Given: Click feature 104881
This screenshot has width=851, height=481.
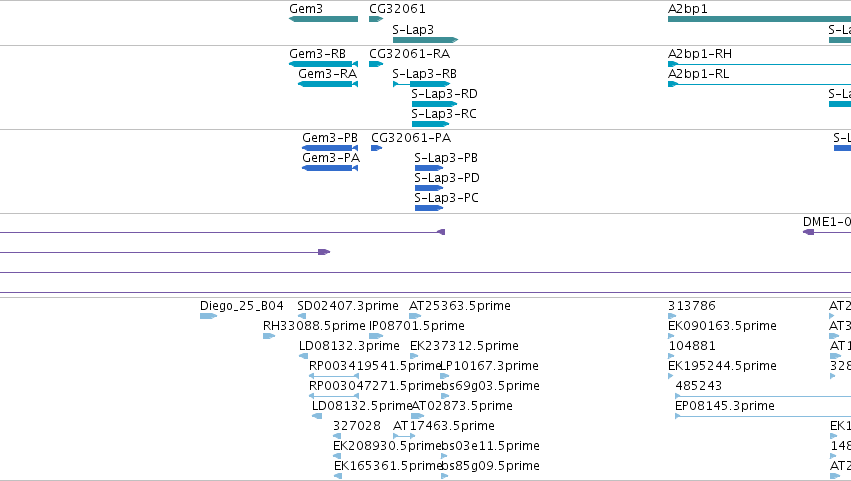Looking at the screenshot, I should (x=671, y=356).
